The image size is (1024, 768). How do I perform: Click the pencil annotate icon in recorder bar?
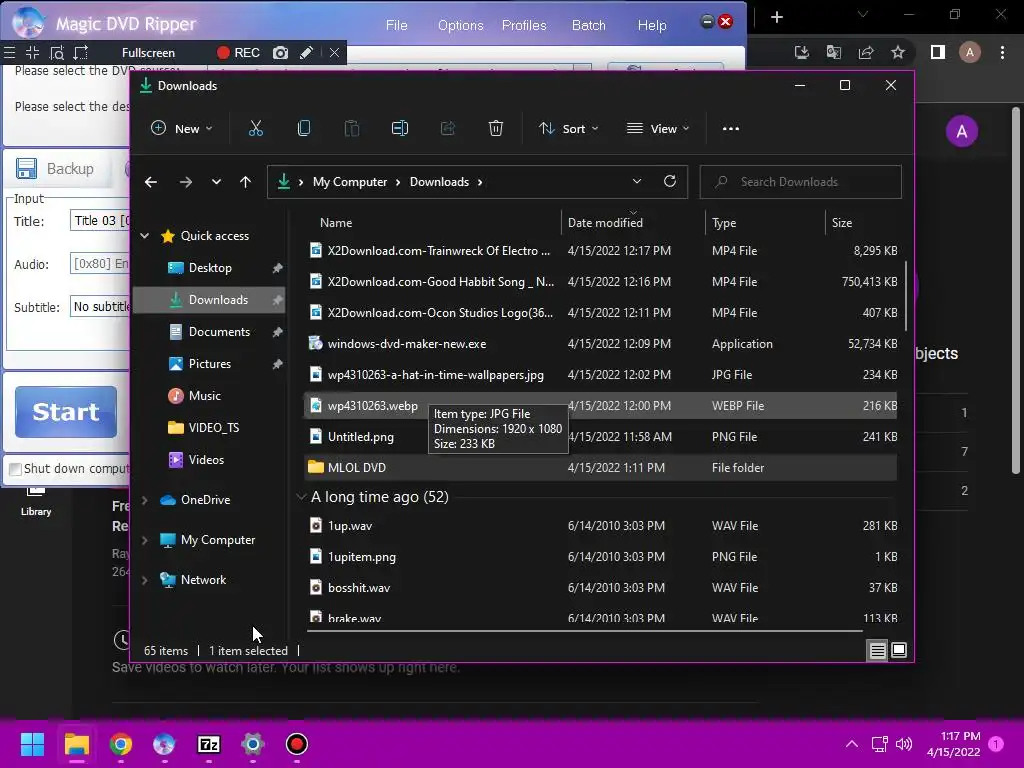[x=306, y=53]
